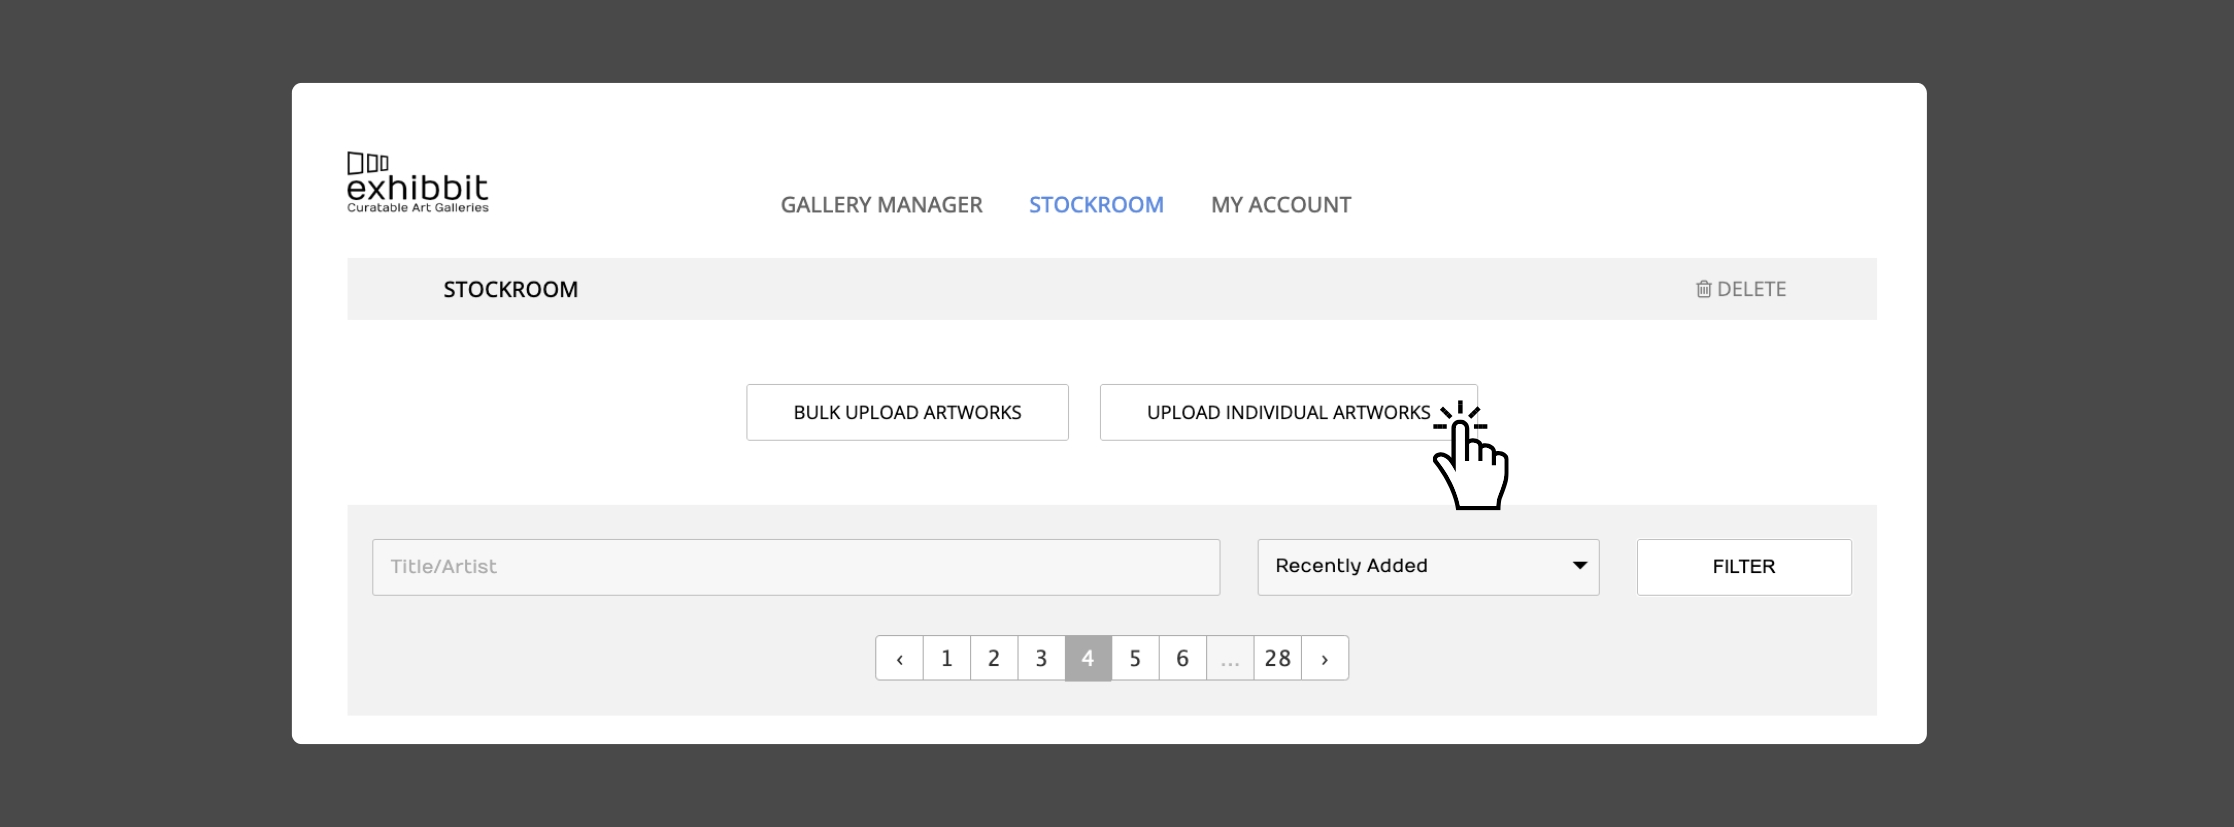This screenshot has width=2234, height=827.
Task: Jump to last page 28
Action: [1278, 658]
